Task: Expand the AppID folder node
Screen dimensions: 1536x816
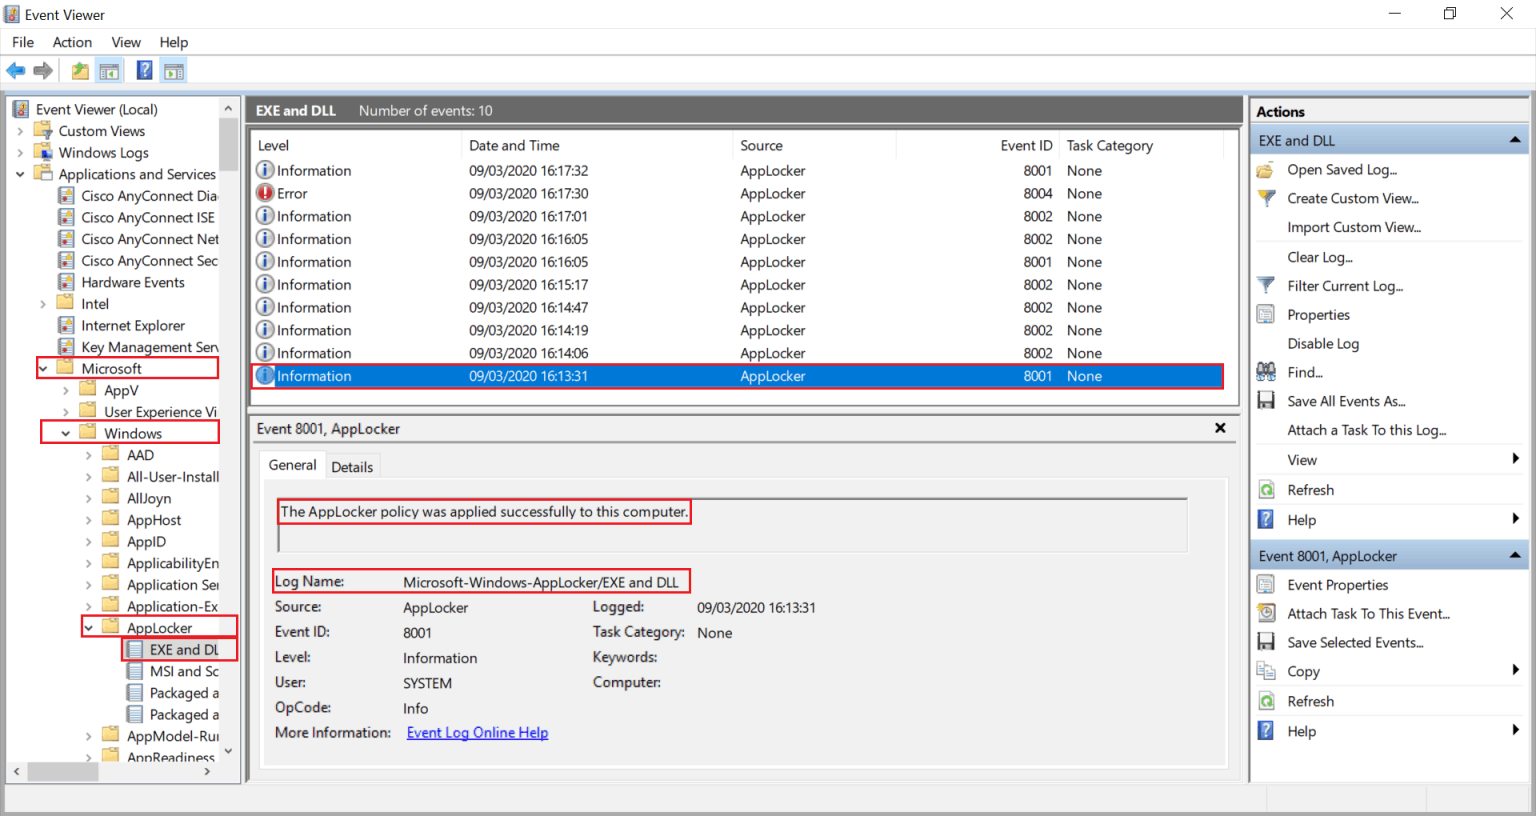Action: point(89,540)
